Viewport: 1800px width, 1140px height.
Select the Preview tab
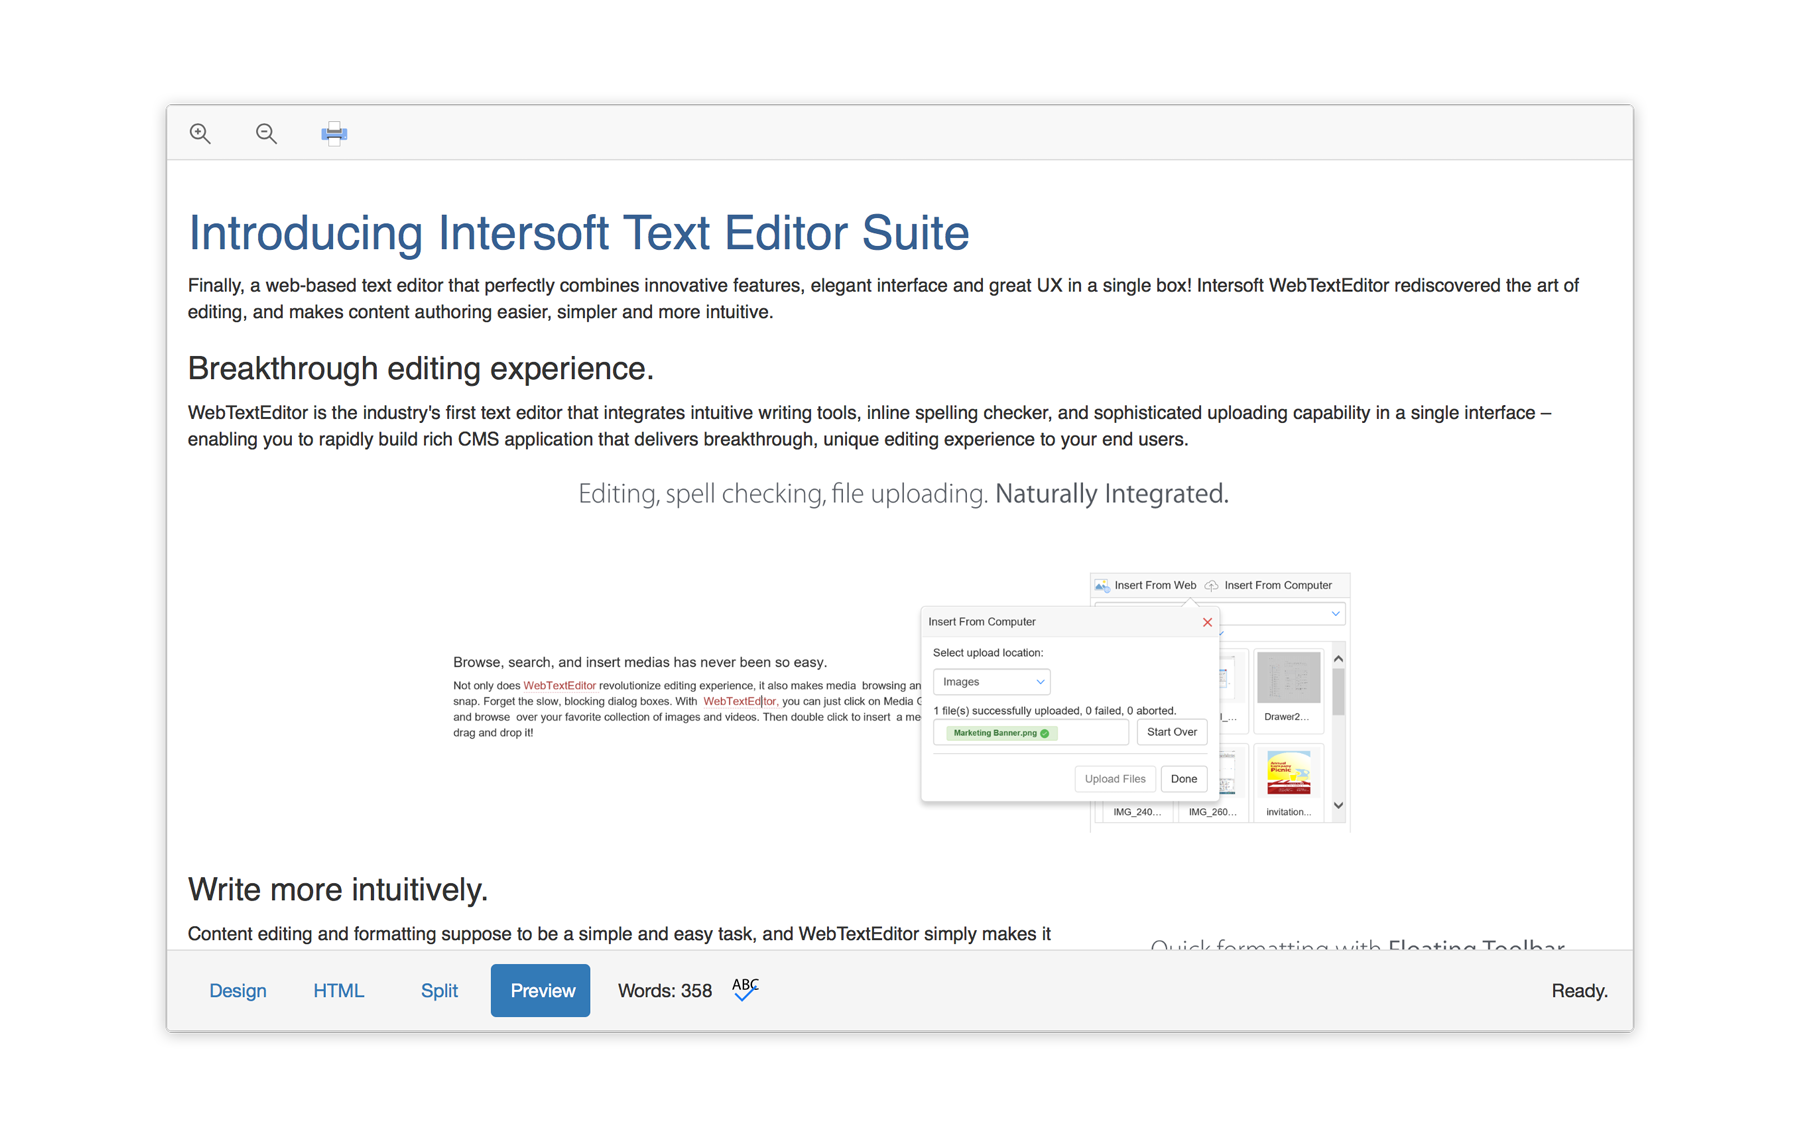coord(541,991)
